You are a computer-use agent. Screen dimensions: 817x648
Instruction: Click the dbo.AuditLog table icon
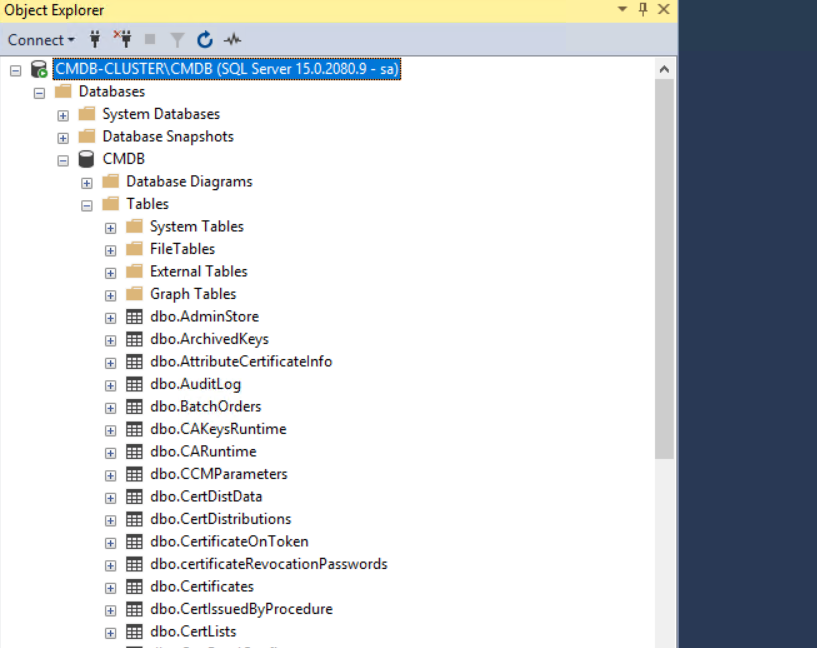(134, 384)
